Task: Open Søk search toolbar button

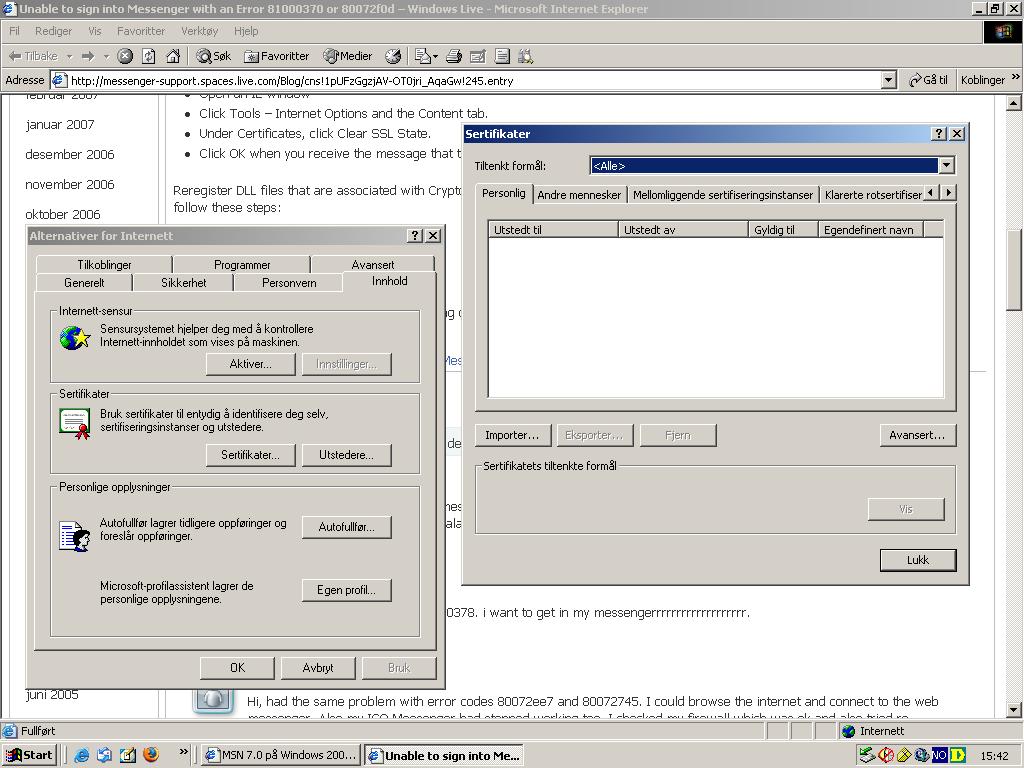Action: coord(214,56)
